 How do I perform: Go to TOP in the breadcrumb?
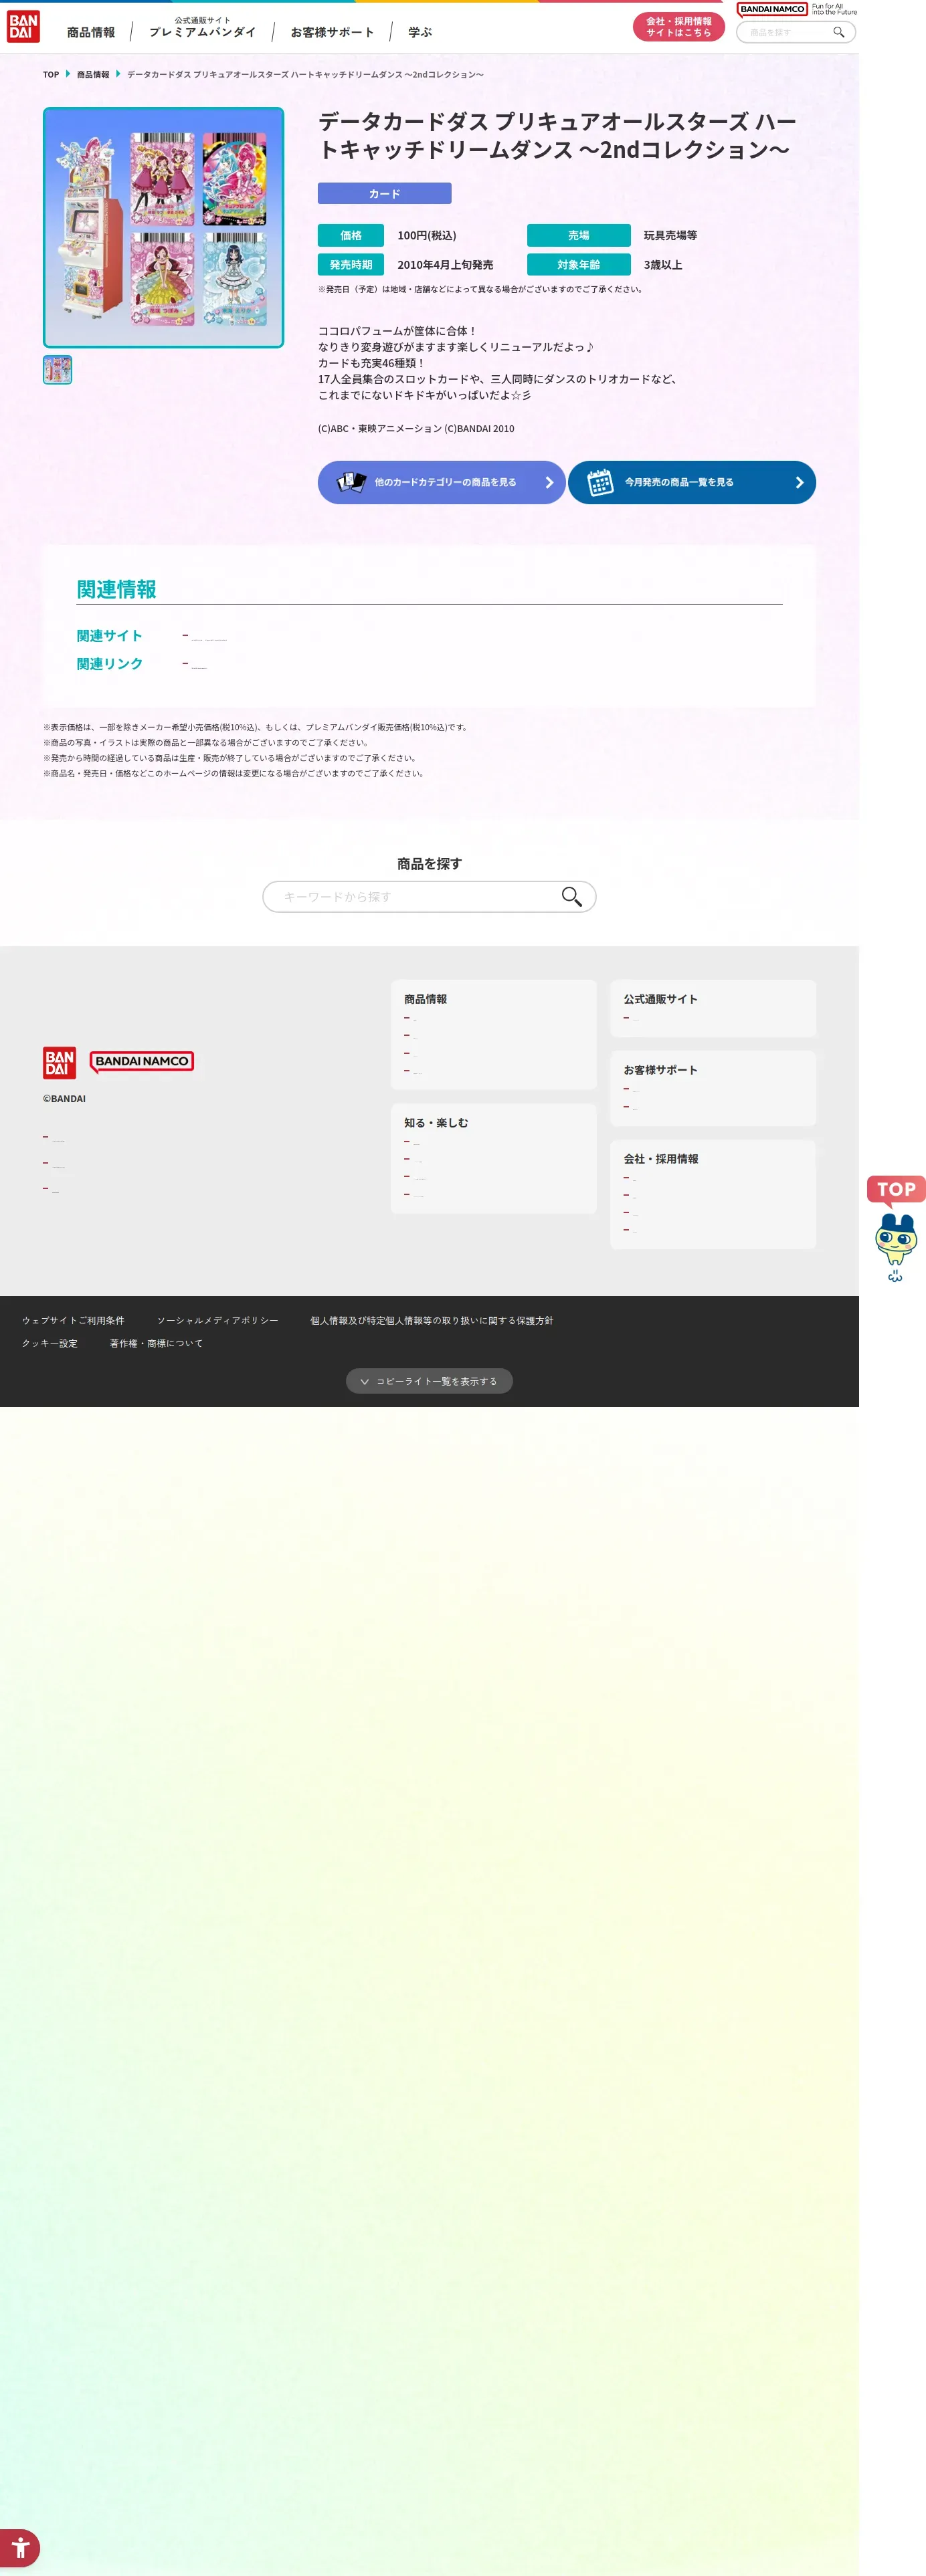[51, 75]
